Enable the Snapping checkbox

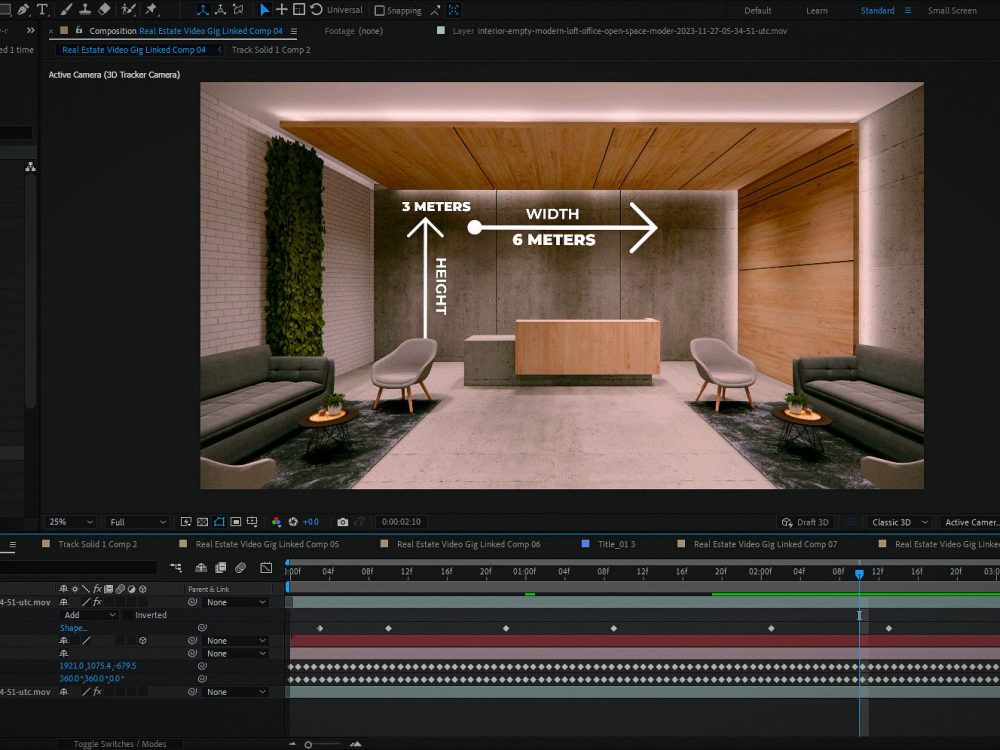[379, 11]
